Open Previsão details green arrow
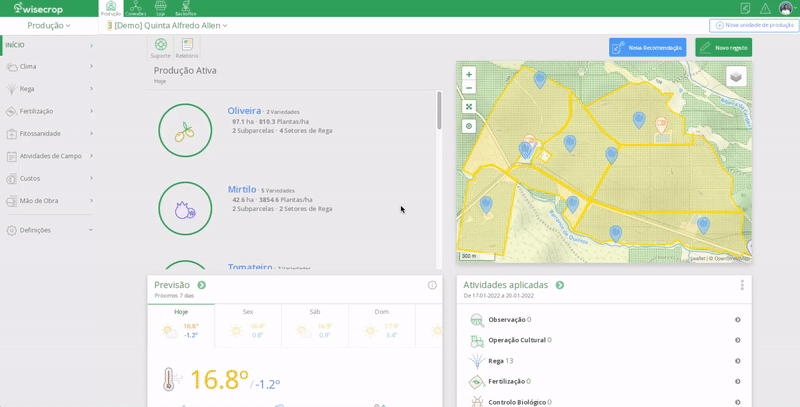Screen dimensions: 800x407 click(x=202, y=285)
